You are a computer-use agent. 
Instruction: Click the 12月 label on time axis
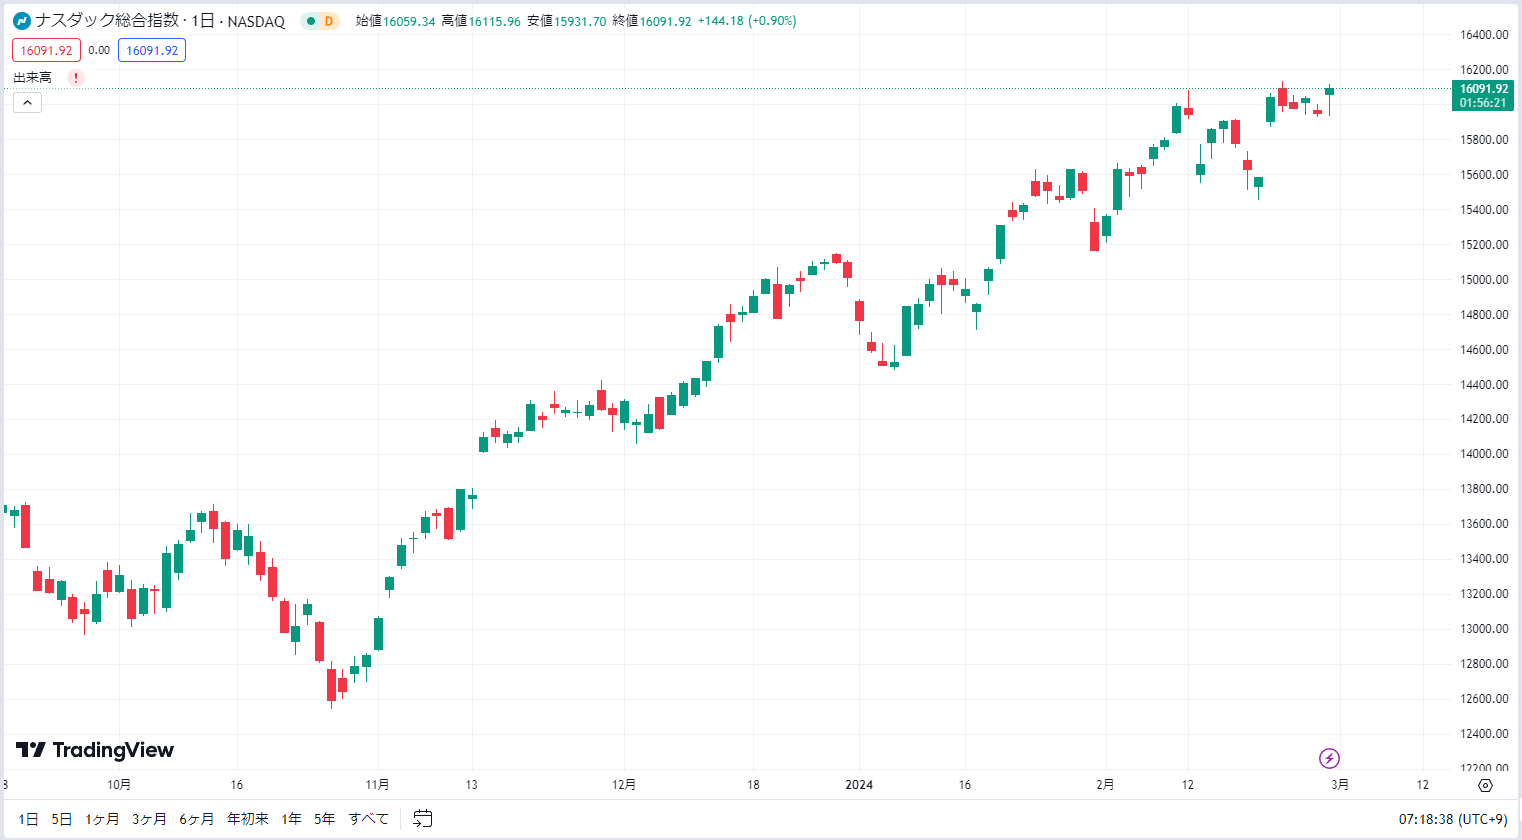624,785
